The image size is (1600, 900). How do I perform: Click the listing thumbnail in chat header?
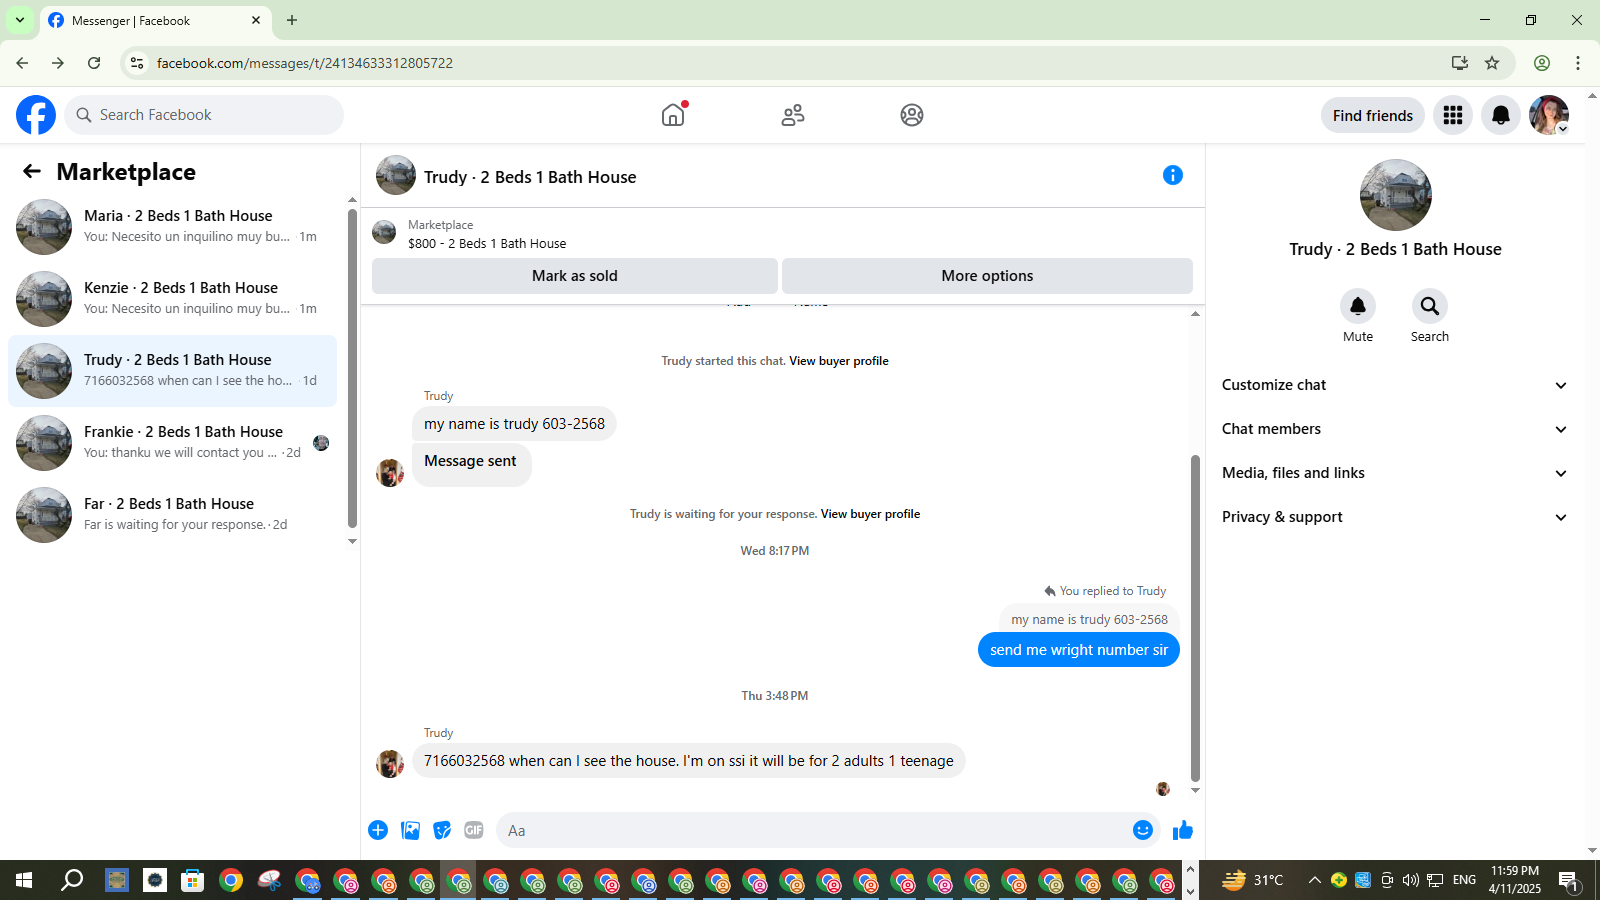pyautogui.click(x=396, y=175)
